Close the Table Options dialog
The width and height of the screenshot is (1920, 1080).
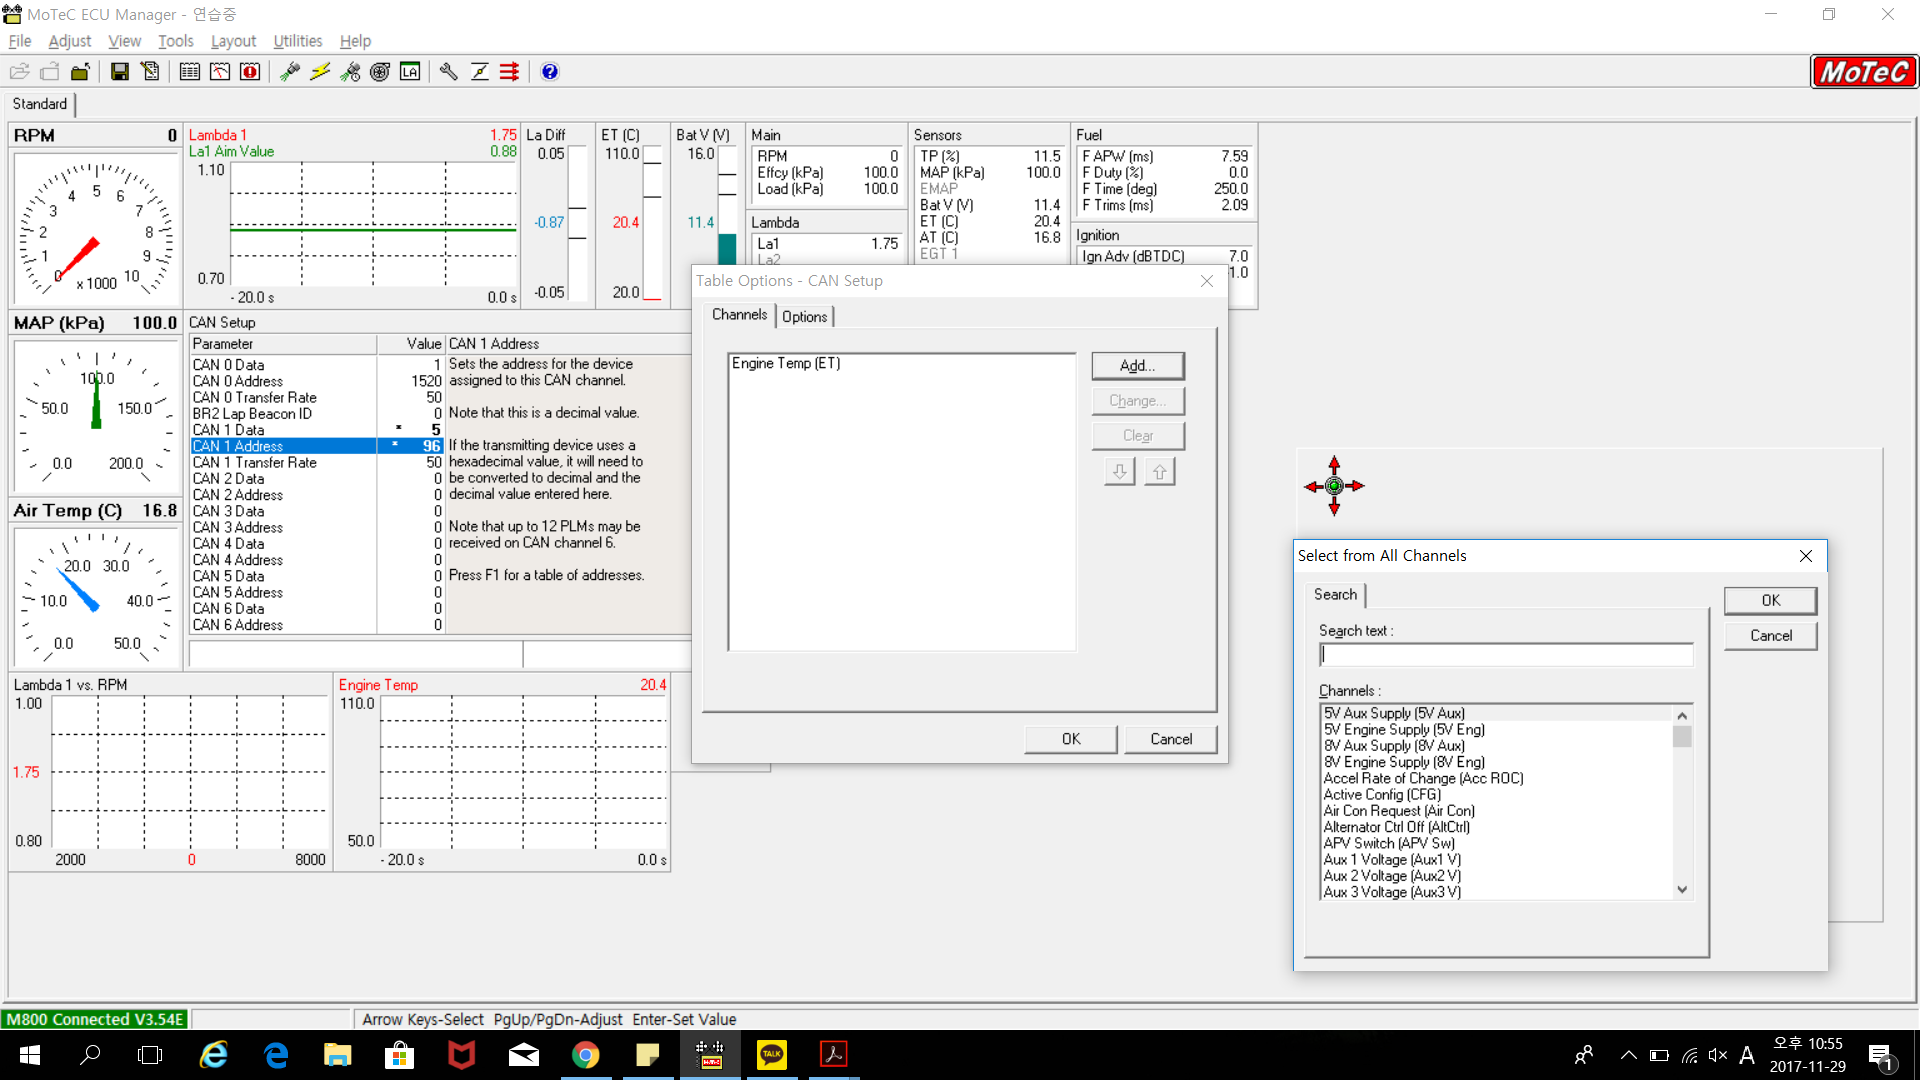1207,281
